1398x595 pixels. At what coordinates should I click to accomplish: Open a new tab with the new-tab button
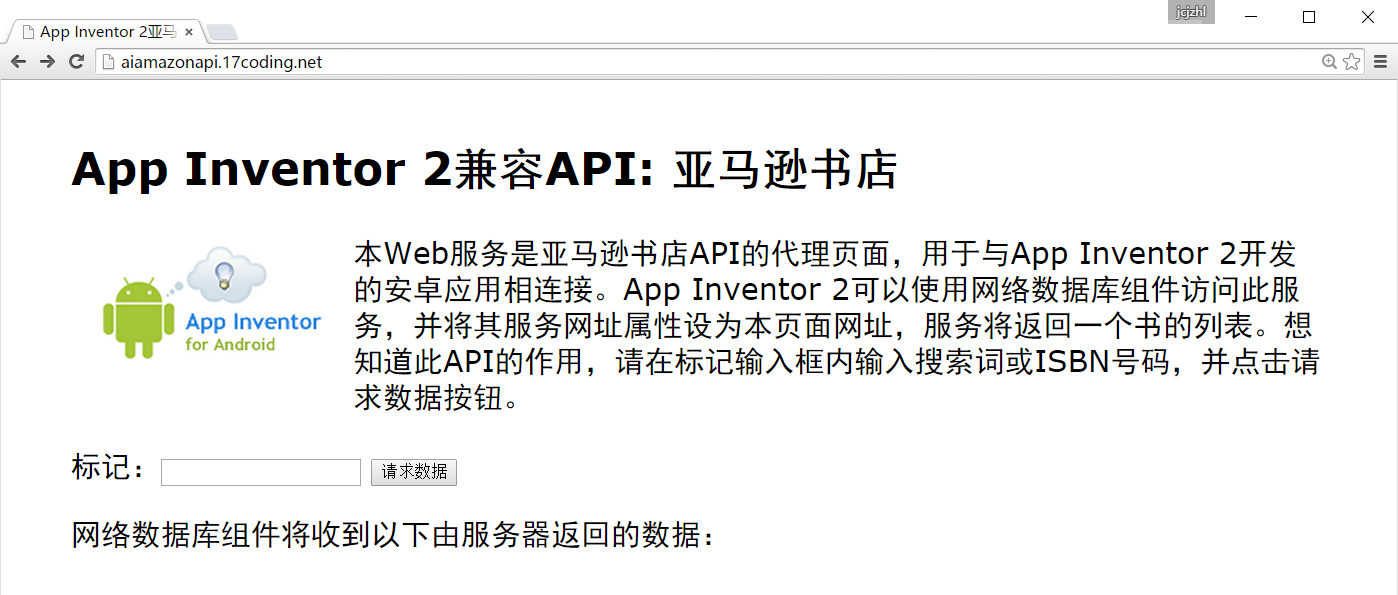tap(221, 32)
